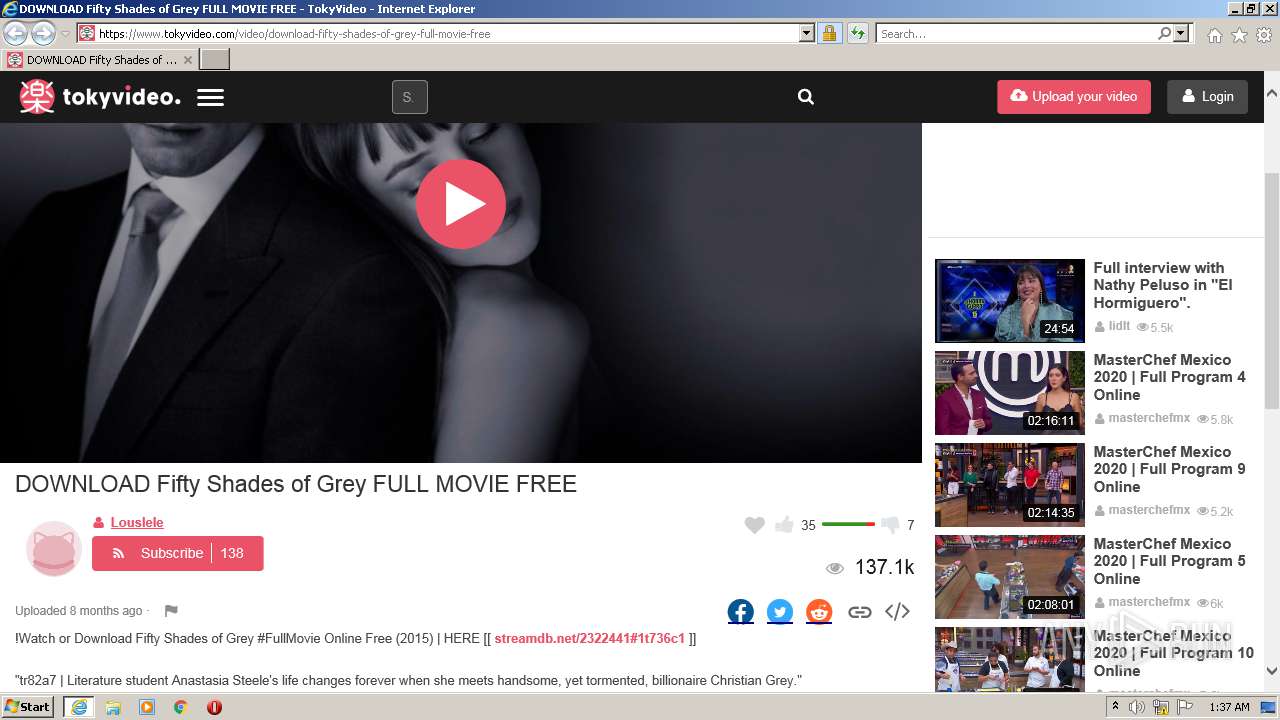Open the IE Home icon
Screen dimensions: 1280x720
(x=1214, y=35)
